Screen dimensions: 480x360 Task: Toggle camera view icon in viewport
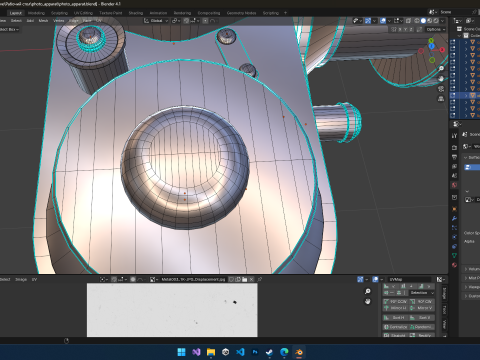pyautogui.click(x=441, y=89)
